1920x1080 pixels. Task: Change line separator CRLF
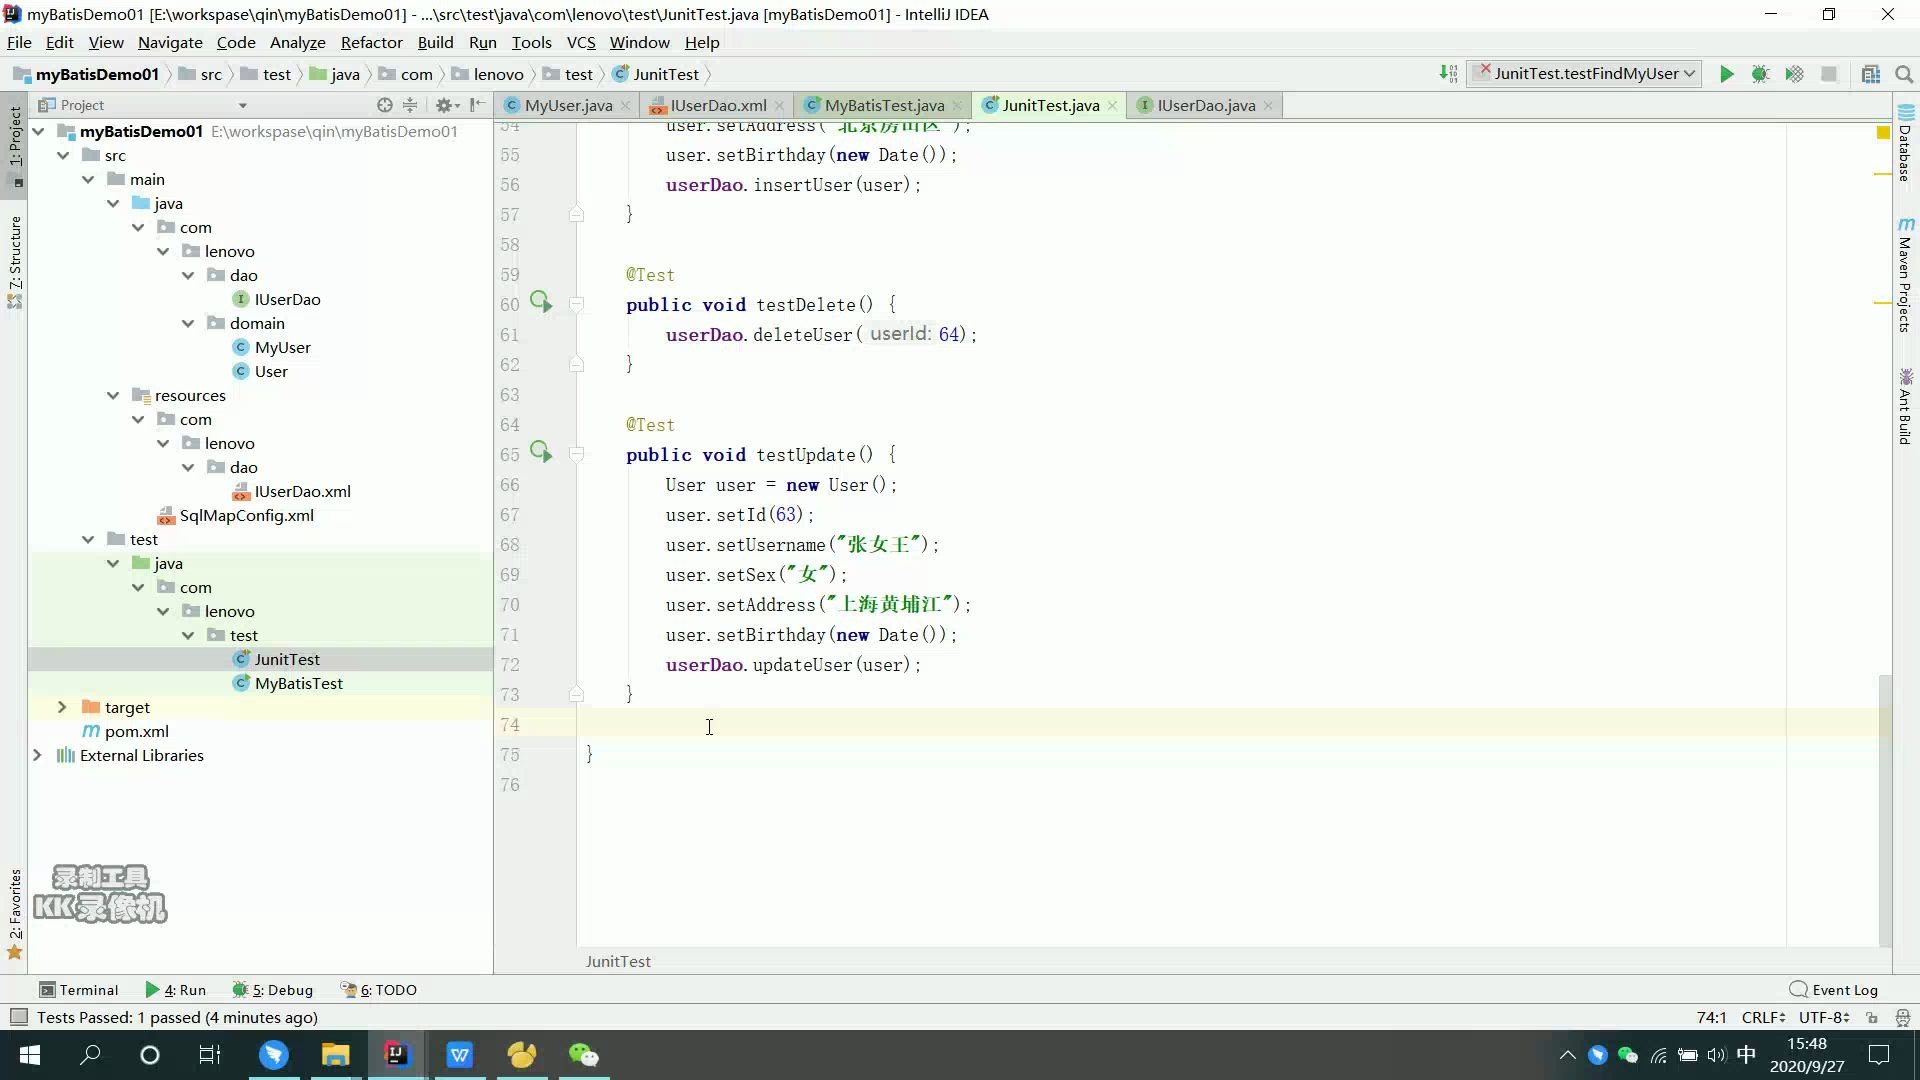pyautogui.click(x=1763, y=1017)
